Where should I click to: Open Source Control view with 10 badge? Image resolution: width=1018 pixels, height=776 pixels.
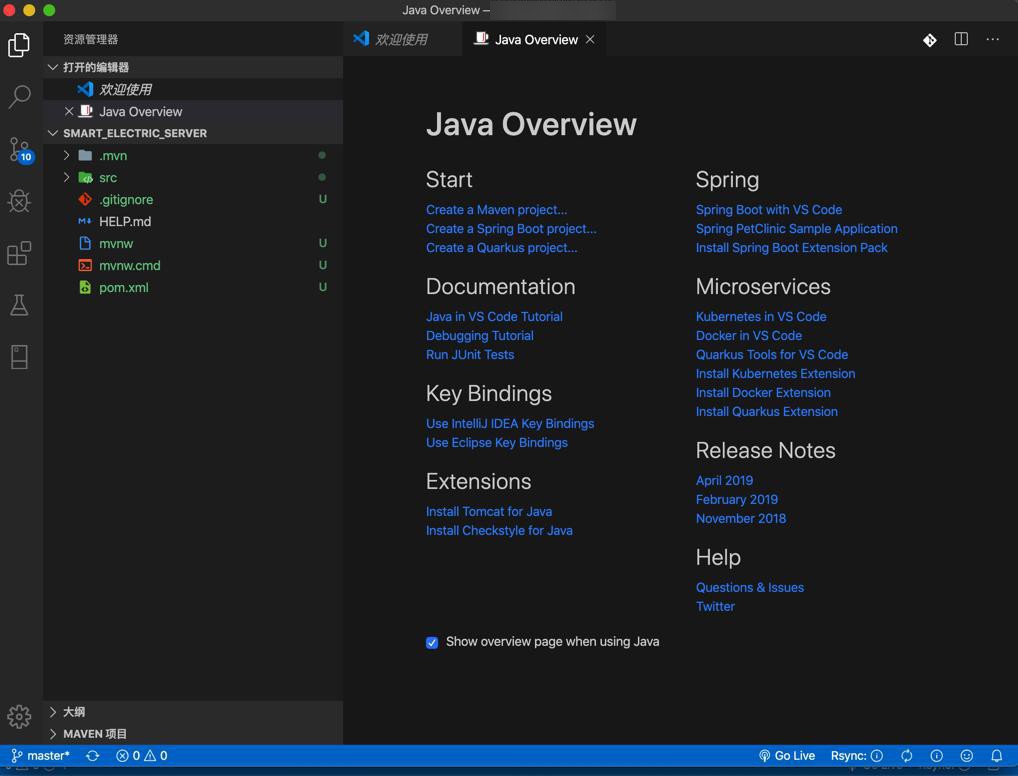click(x=20, y=150)
